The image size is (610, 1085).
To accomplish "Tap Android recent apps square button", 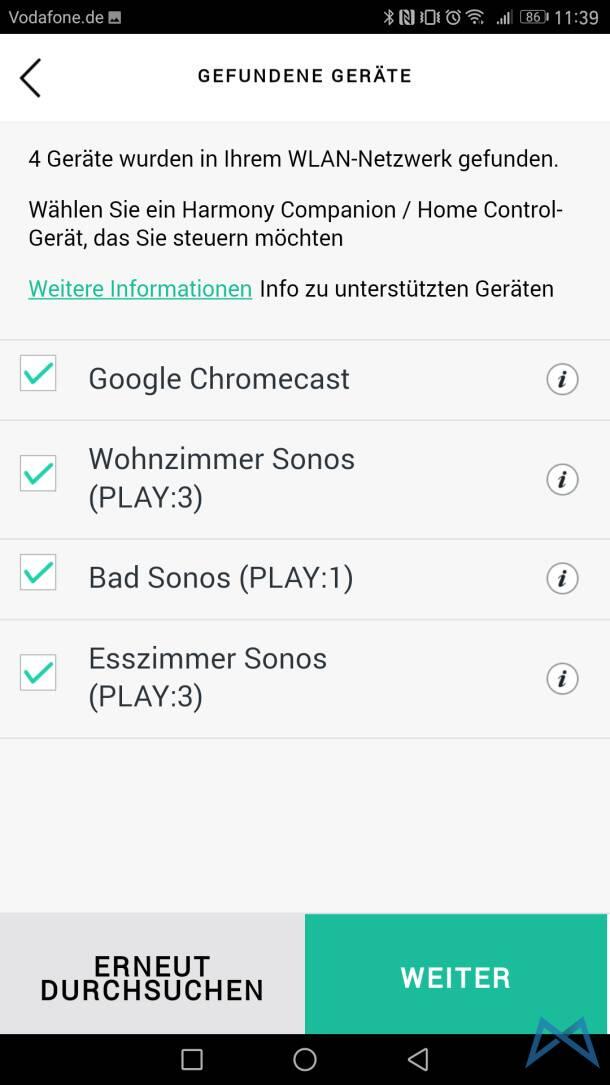I will (x=192, y=1059).
